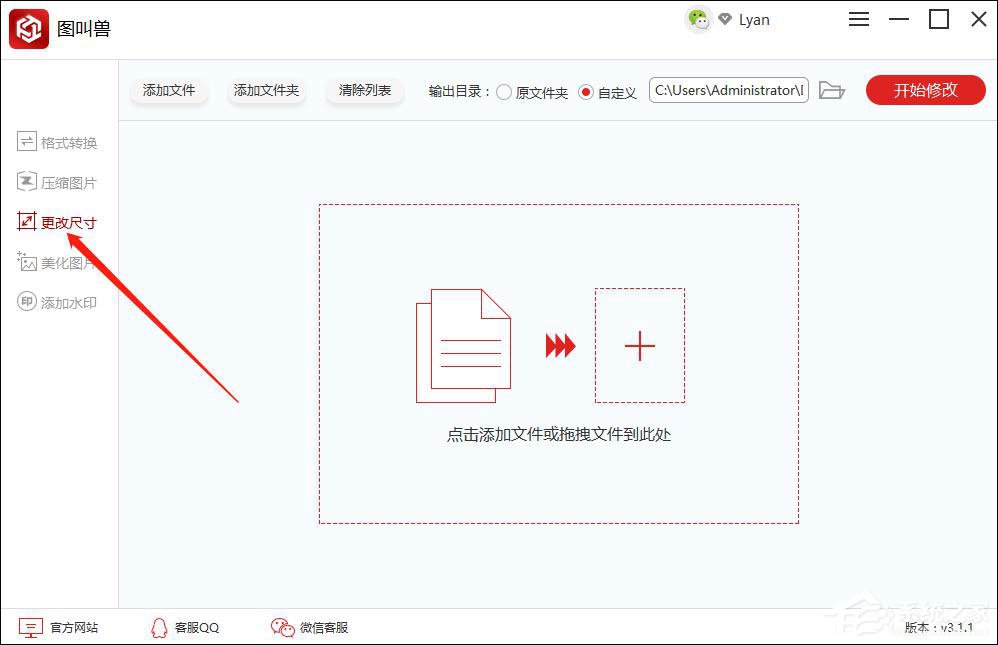Viewport: 998px width, 645px height.
Task: Open the hamburger menu
Action: point(858,19)
